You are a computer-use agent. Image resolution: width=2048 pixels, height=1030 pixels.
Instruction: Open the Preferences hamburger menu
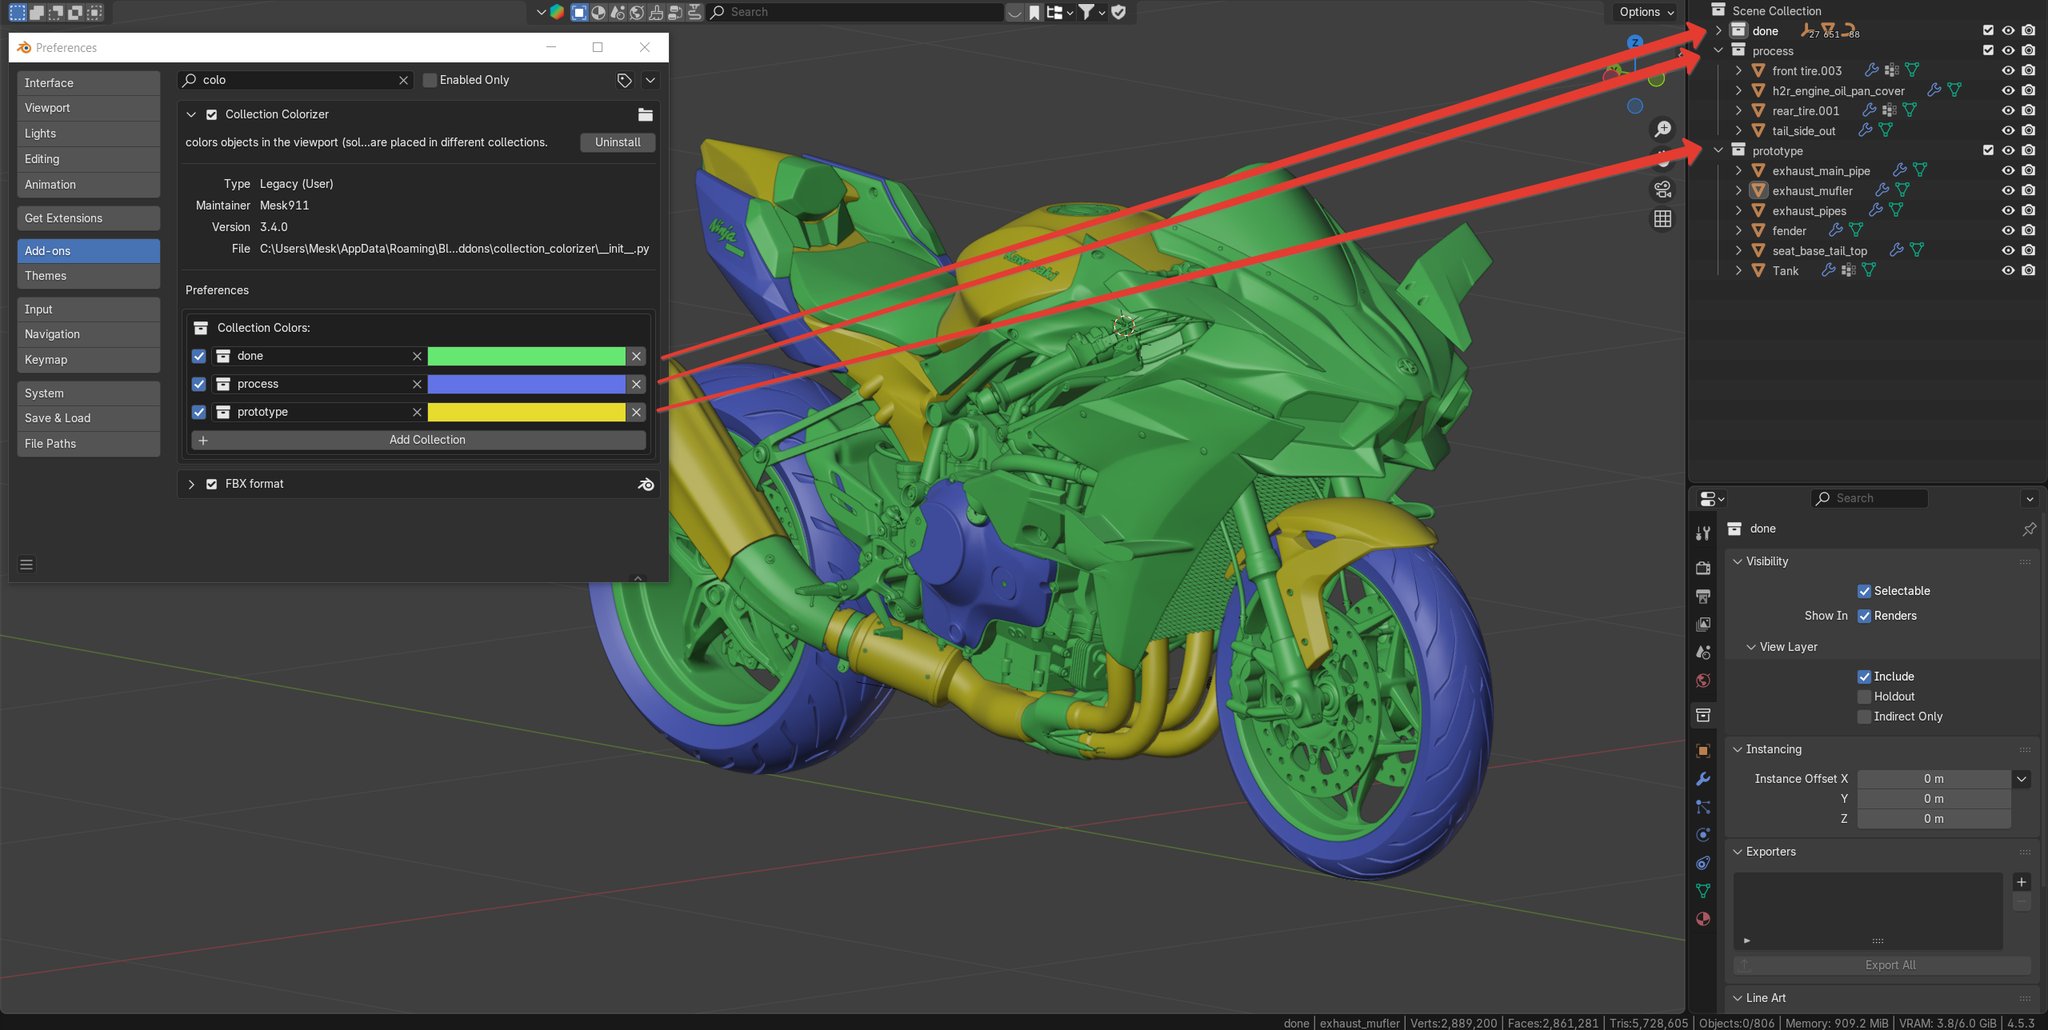coord(27,564)
